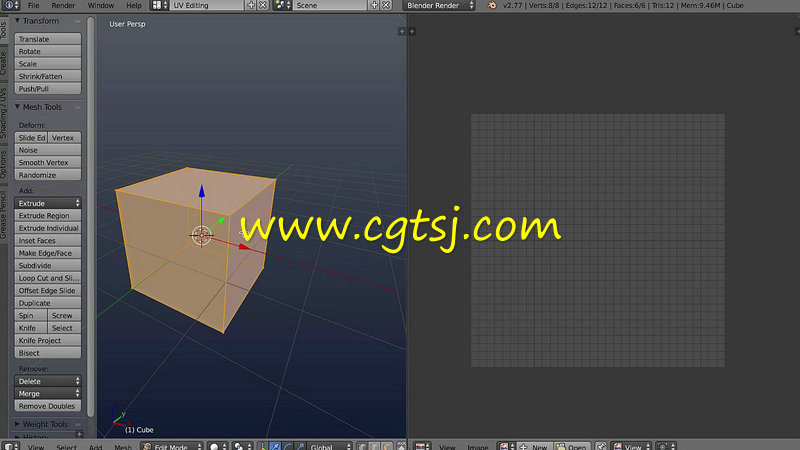Viewport: 800px width, 450px height.
Task: Toggle the 3D manipulator widget icon
Action: (263, 446)
